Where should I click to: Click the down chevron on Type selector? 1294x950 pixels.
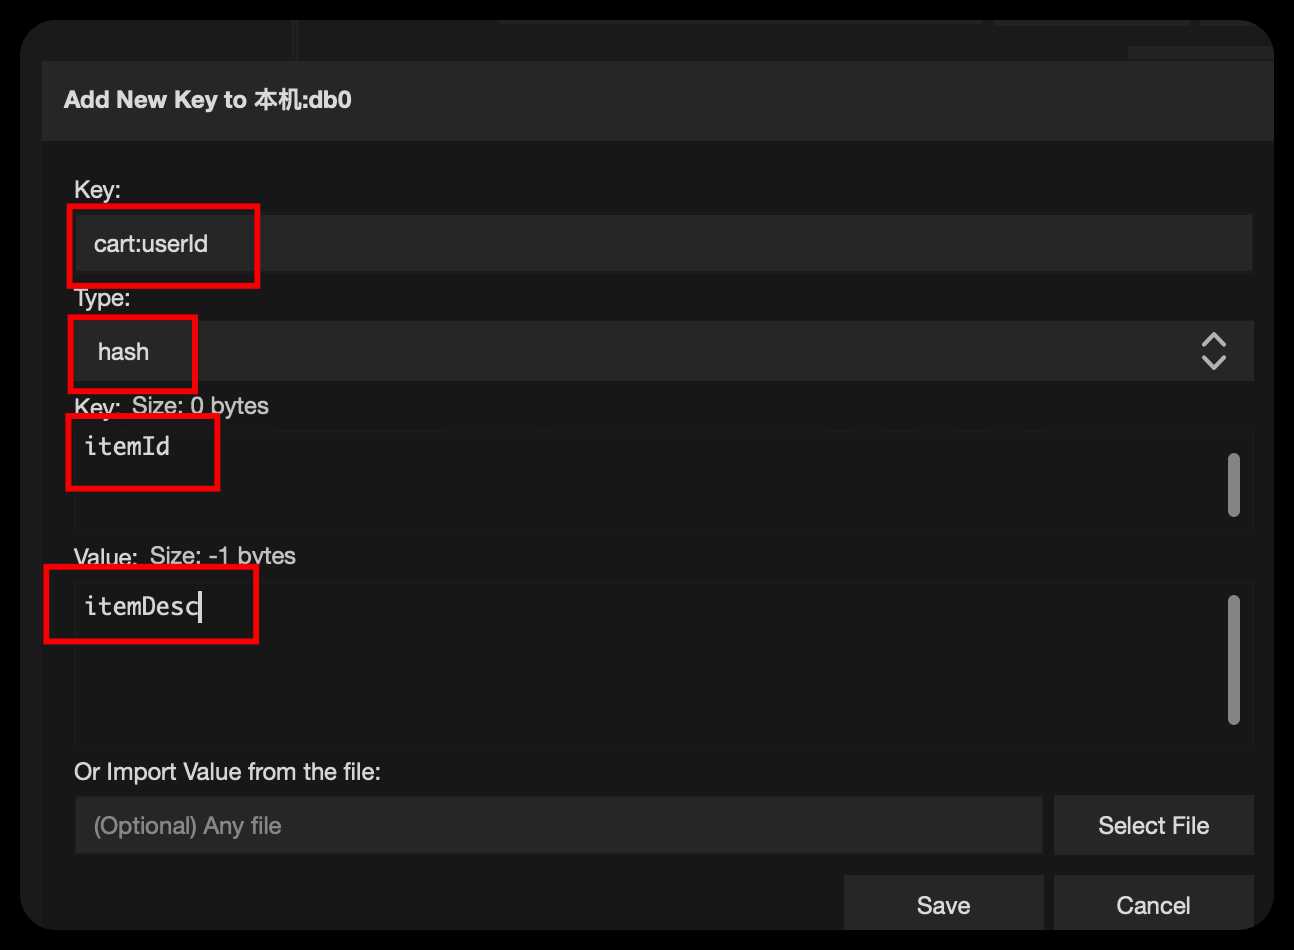click(1213, 362)
